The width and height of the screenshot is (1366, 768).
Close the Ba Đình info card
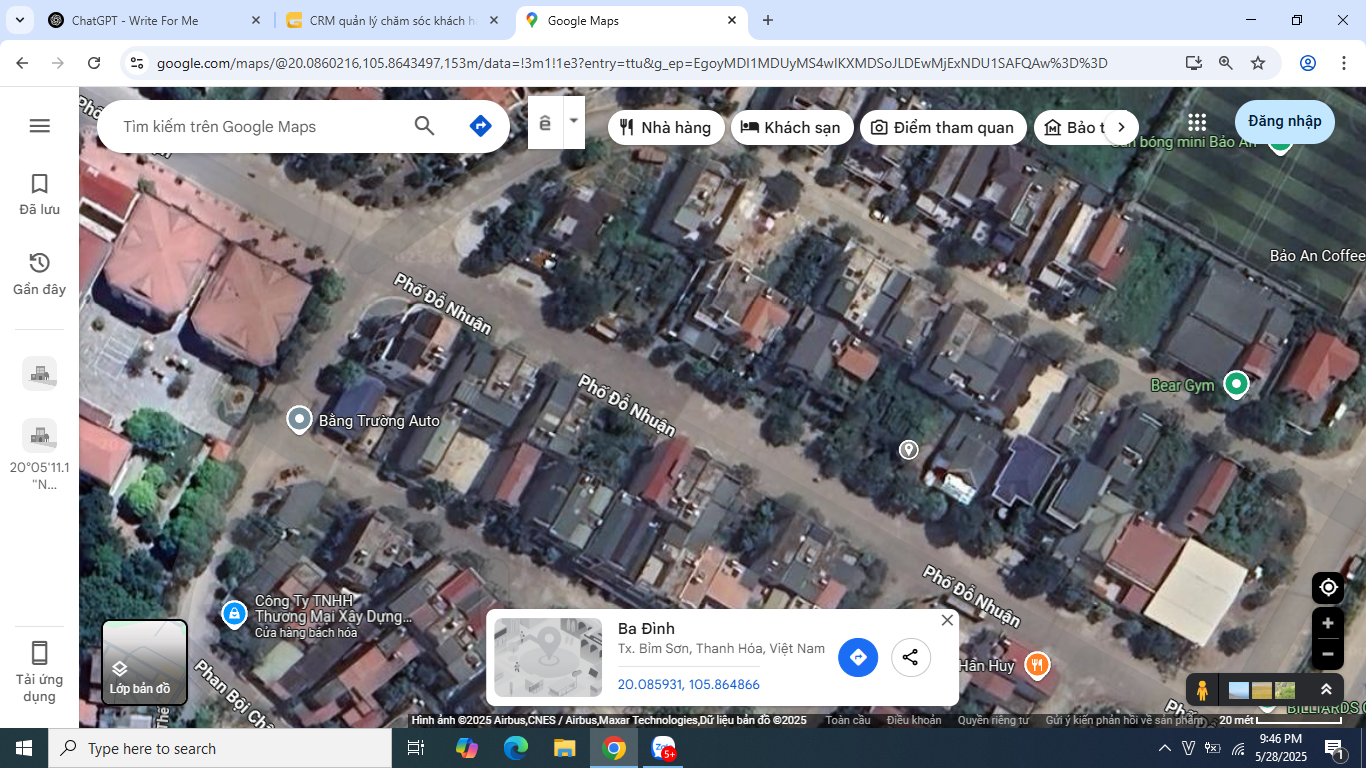click(947, 620)
